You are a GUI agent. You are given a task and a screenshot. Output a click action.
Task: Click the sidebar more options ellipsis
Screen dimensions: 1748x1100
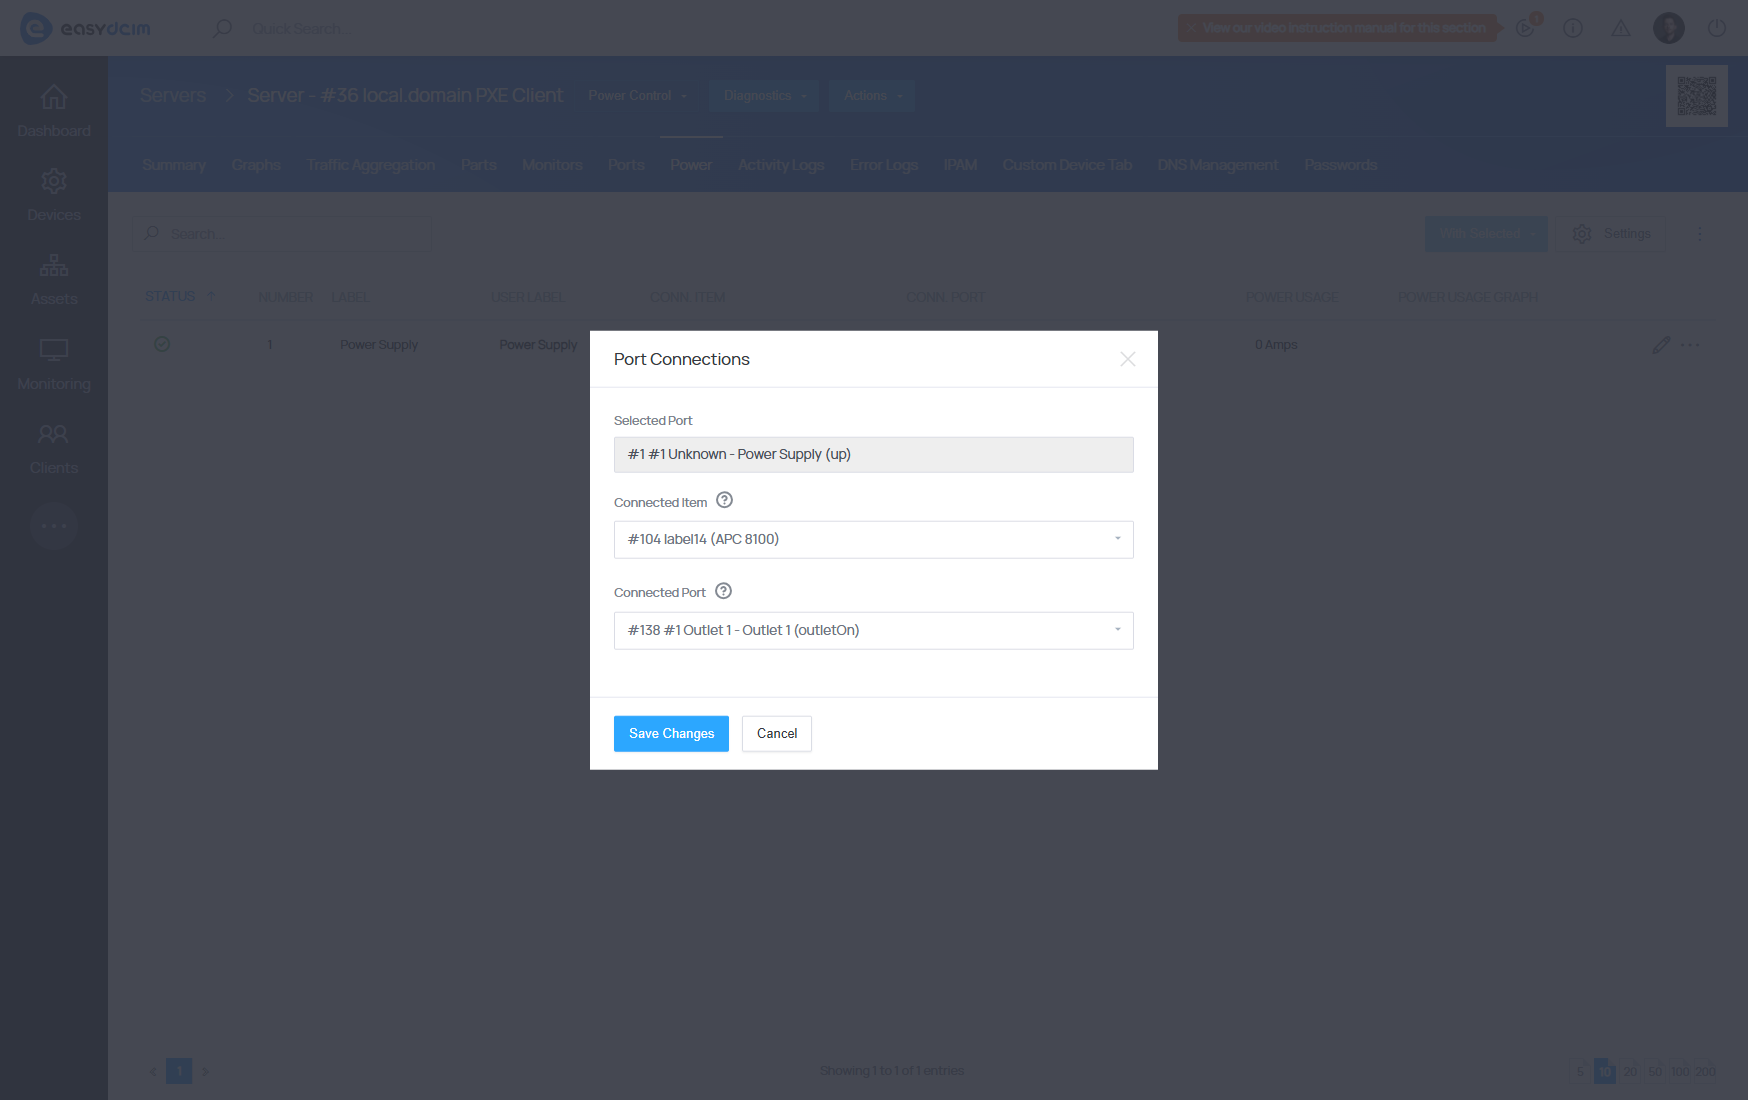[x=54, y=525]
